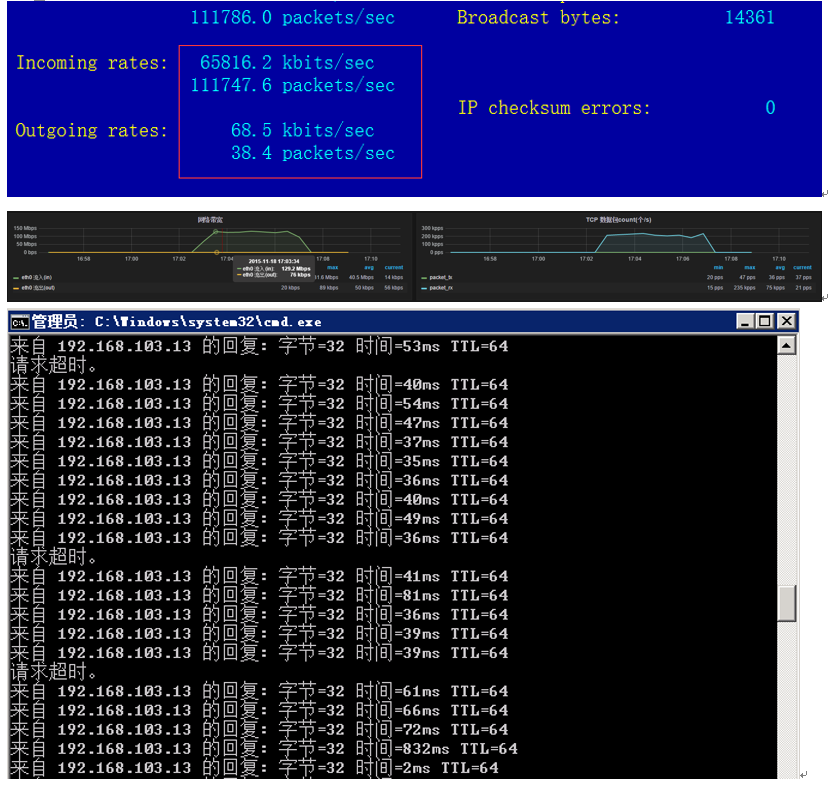The image size is (829, 789).
Task: Toggle the packet_tx legend series
Action: point(441,277)
